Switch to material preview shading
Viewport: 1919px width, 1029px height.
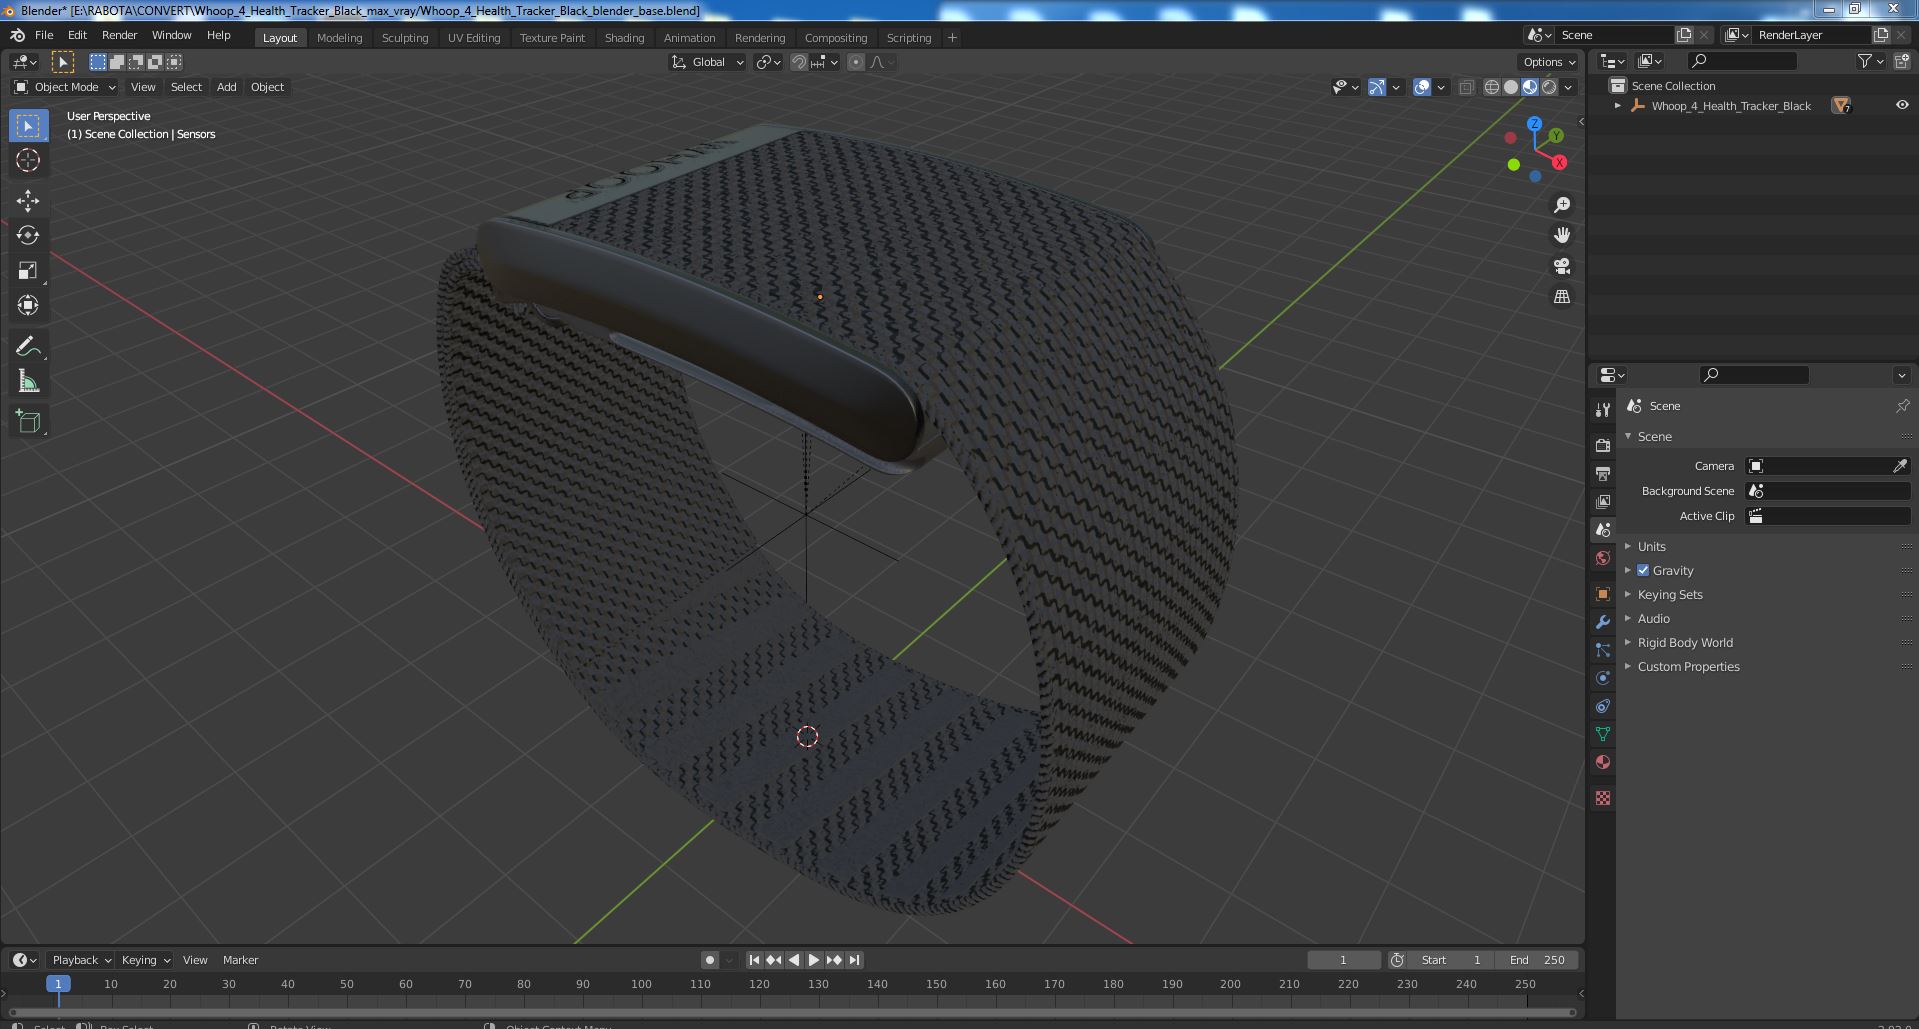pyautogui.click(x=1530, y=87)
